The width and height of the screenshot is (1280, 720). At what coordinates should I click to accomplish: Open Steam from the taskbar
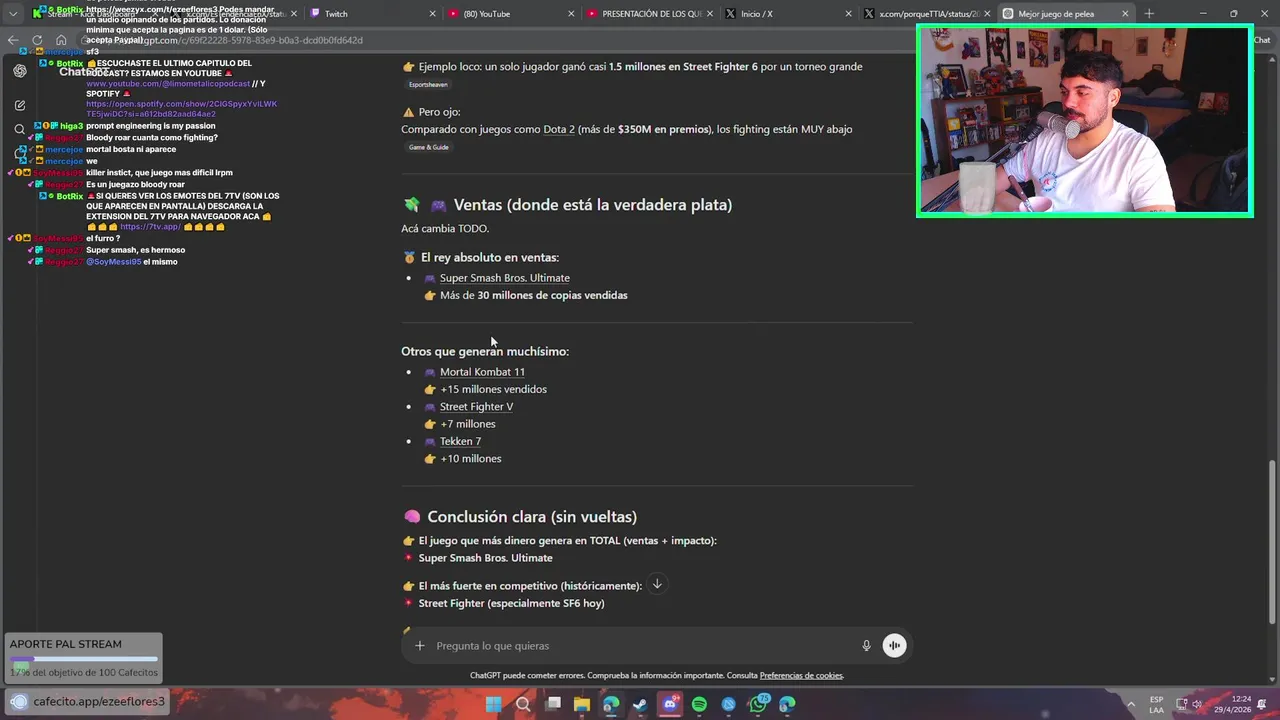(640, 704)
